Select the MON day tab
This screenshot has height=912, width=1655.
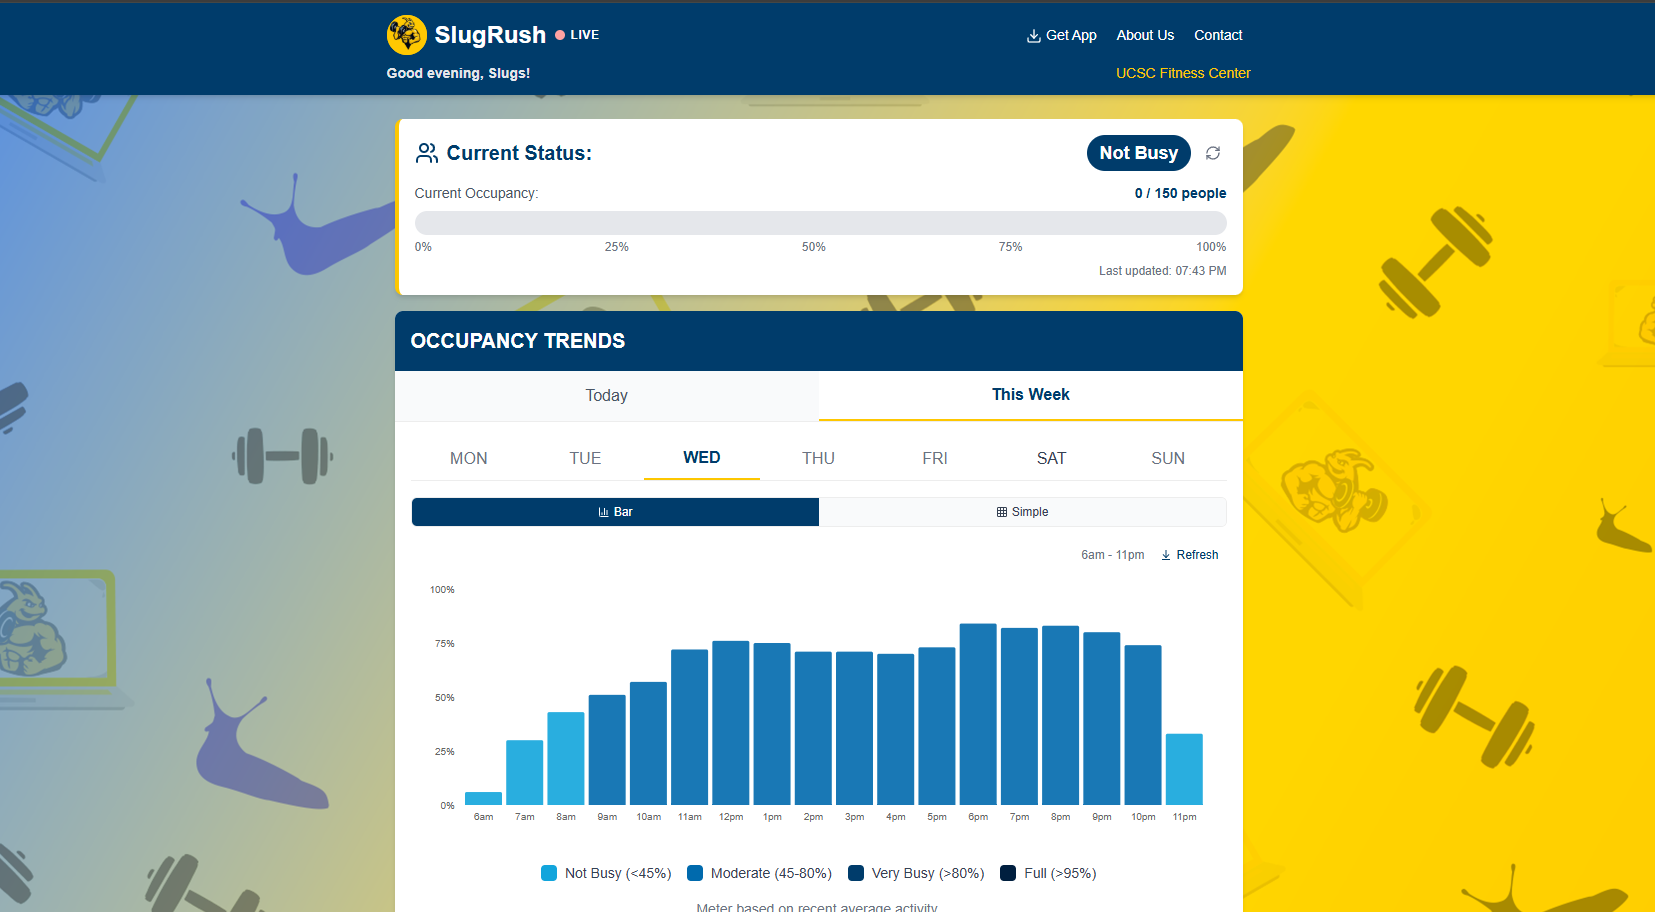click(x=469, y=458)
